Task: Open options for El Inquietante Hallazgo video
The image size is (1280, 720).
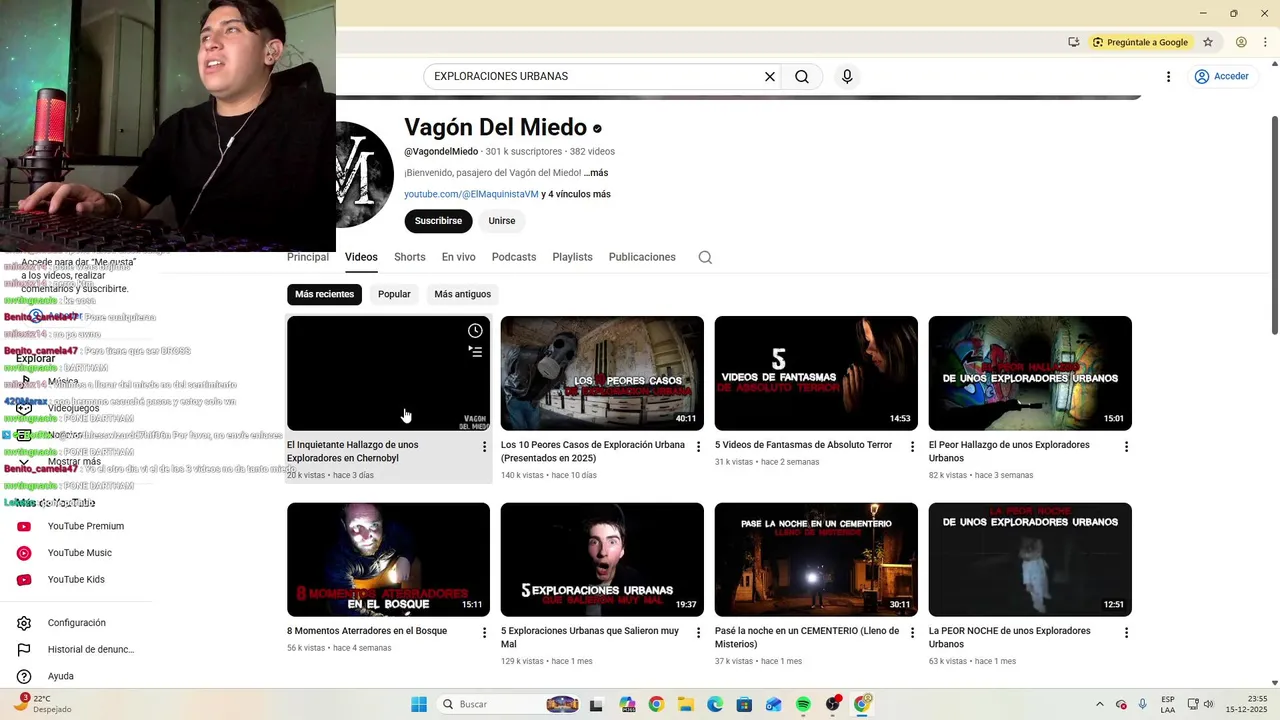Action: 484,447
